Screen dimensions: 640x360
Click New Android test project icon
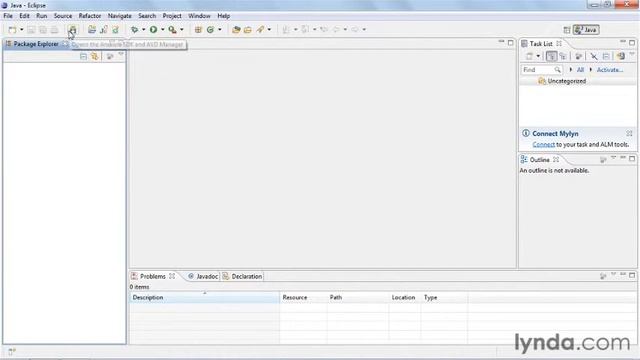coord(104,30)
